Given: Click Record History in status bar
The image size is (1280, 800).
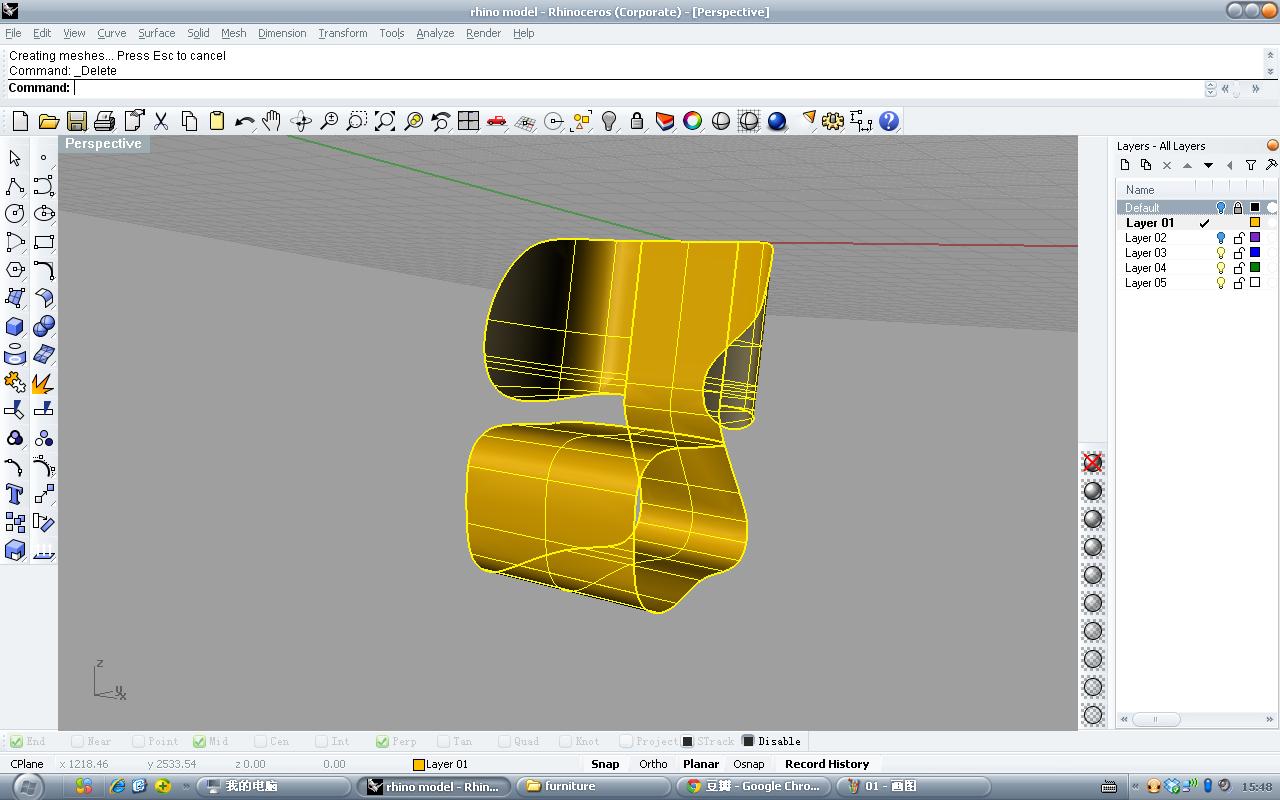Looking at the screenshot, I should tap(826, 764).
